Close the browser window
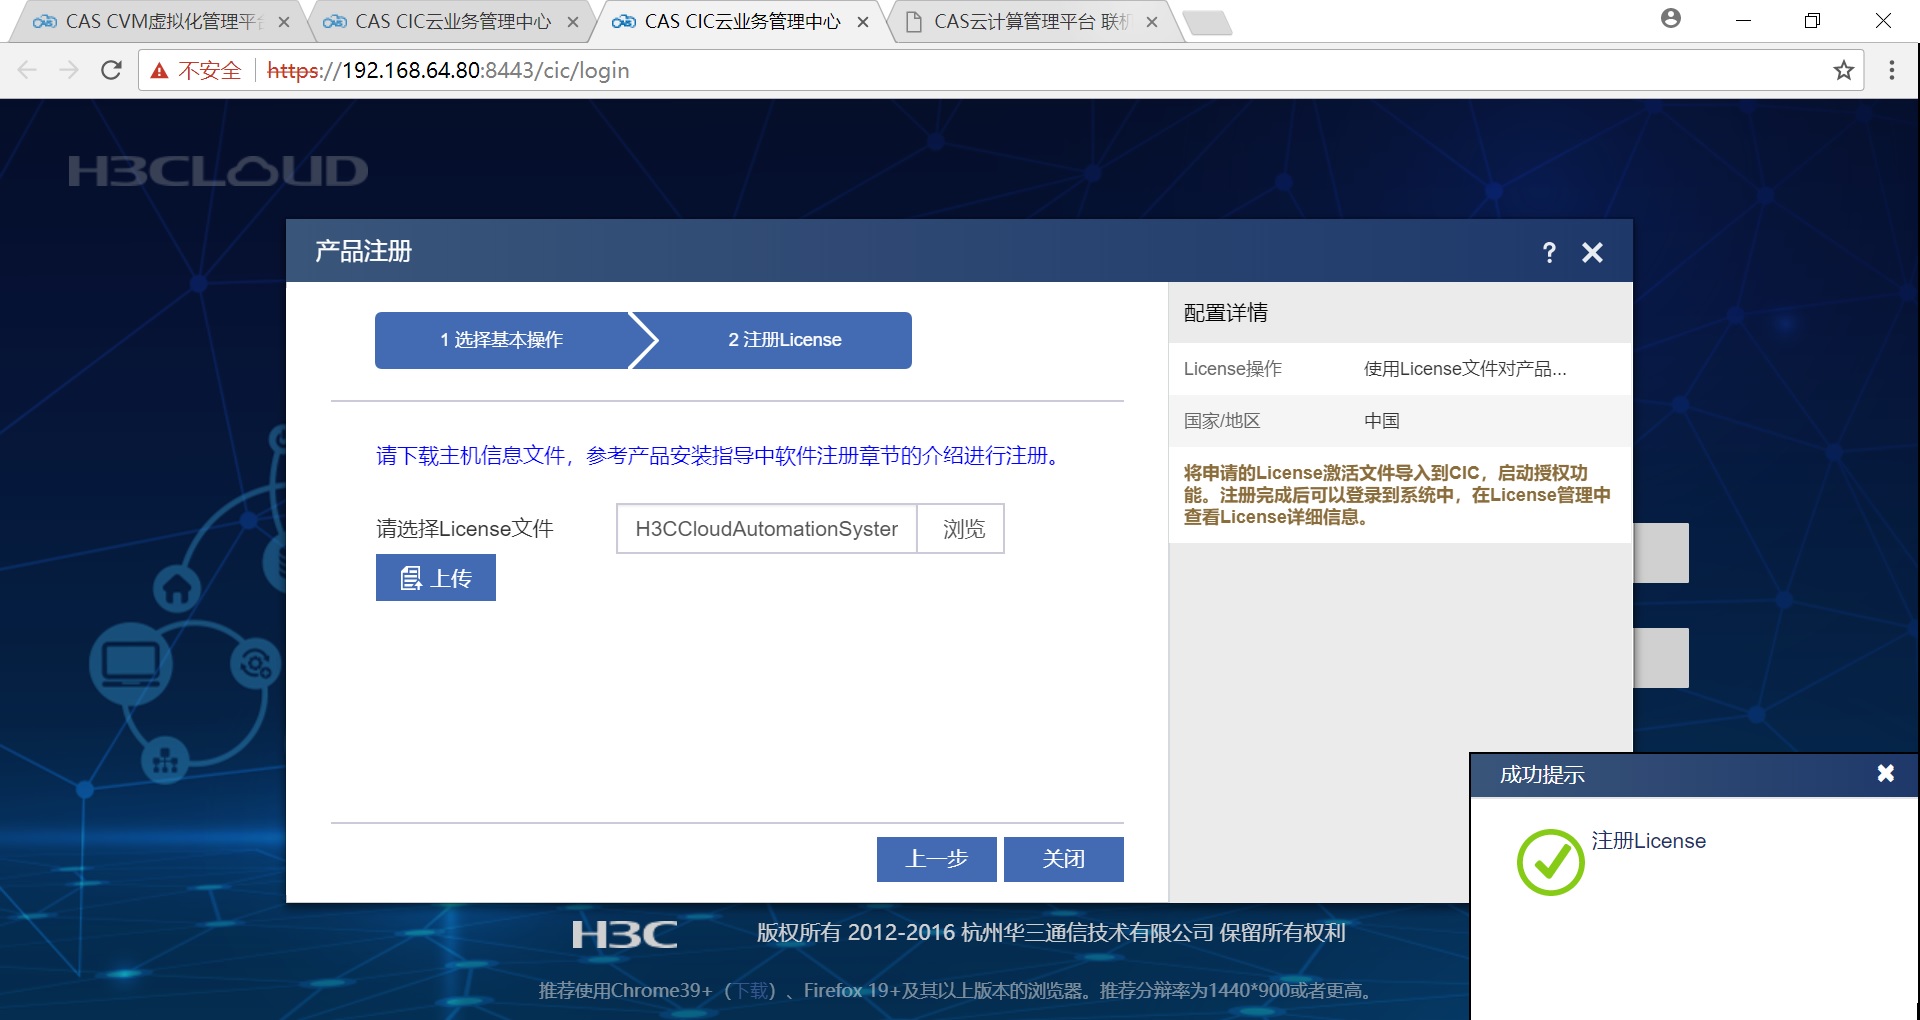 coord(1883,20)
